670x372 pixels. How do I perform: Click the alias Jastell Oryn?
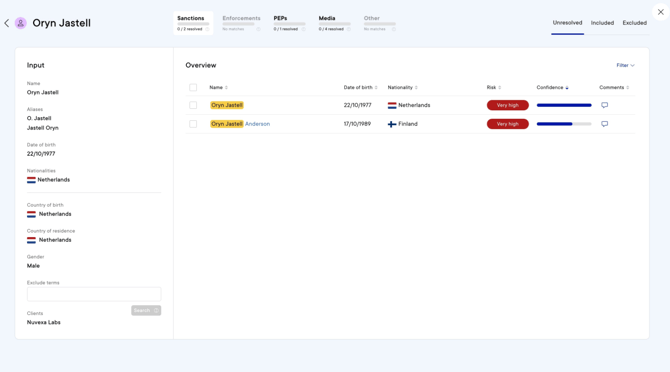coord(43,128)
